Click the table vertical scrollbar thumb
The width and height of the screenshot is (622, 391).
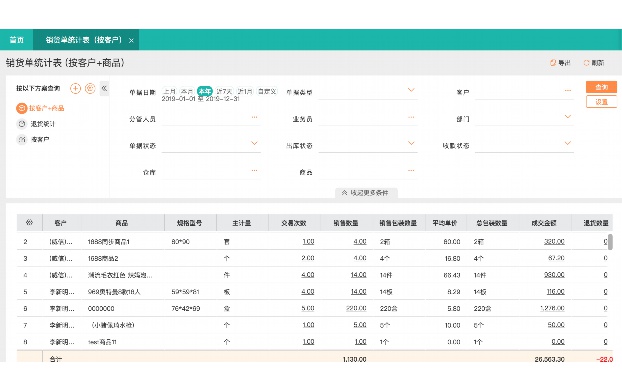(610, 242)
